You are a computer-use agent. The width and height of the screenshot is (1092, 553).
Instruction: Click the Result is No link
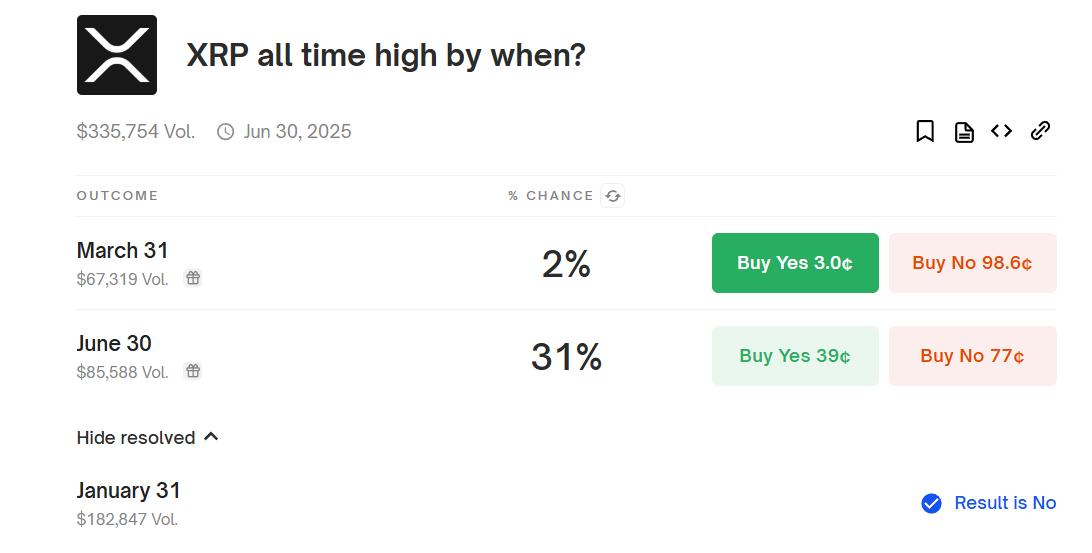1005,503
